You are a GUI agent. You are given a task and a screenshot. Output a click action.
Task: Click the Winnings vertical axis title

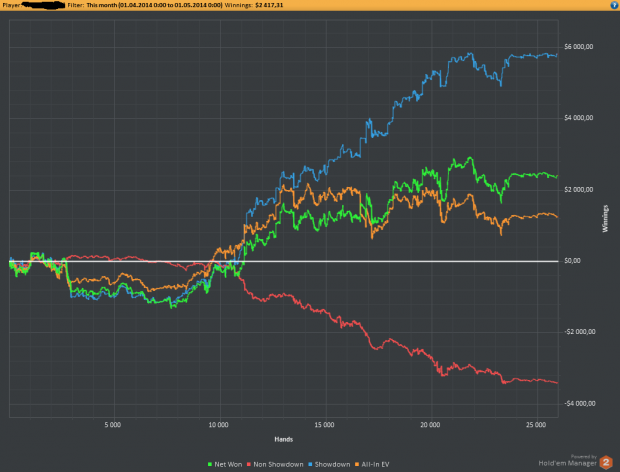tap(605, 219)
